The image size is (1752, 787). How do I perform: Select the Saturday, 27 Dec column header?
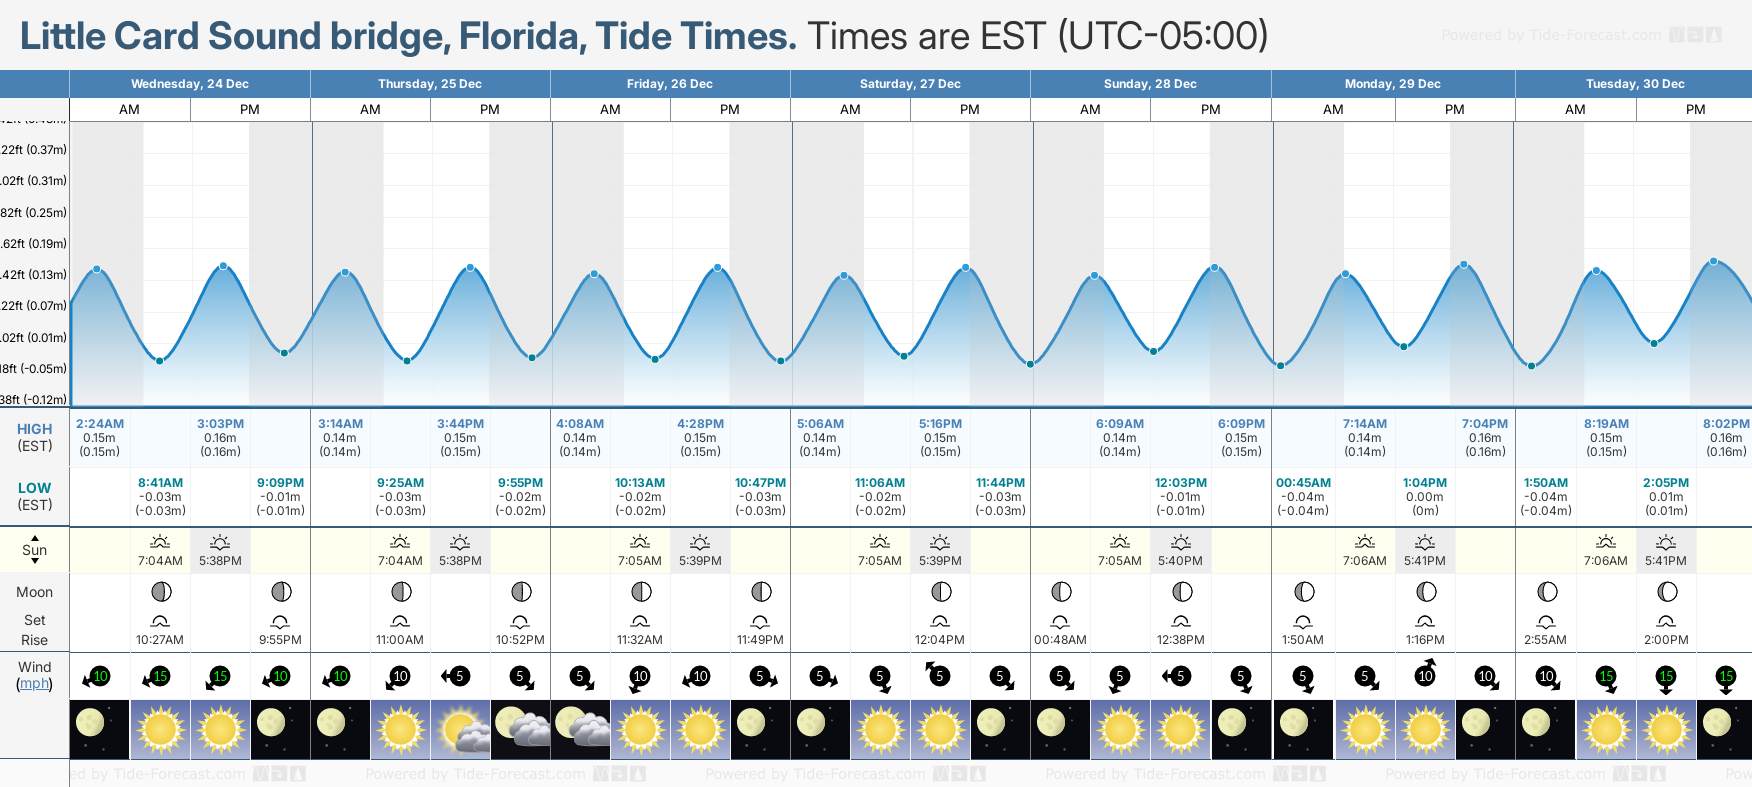pos(910,84)
